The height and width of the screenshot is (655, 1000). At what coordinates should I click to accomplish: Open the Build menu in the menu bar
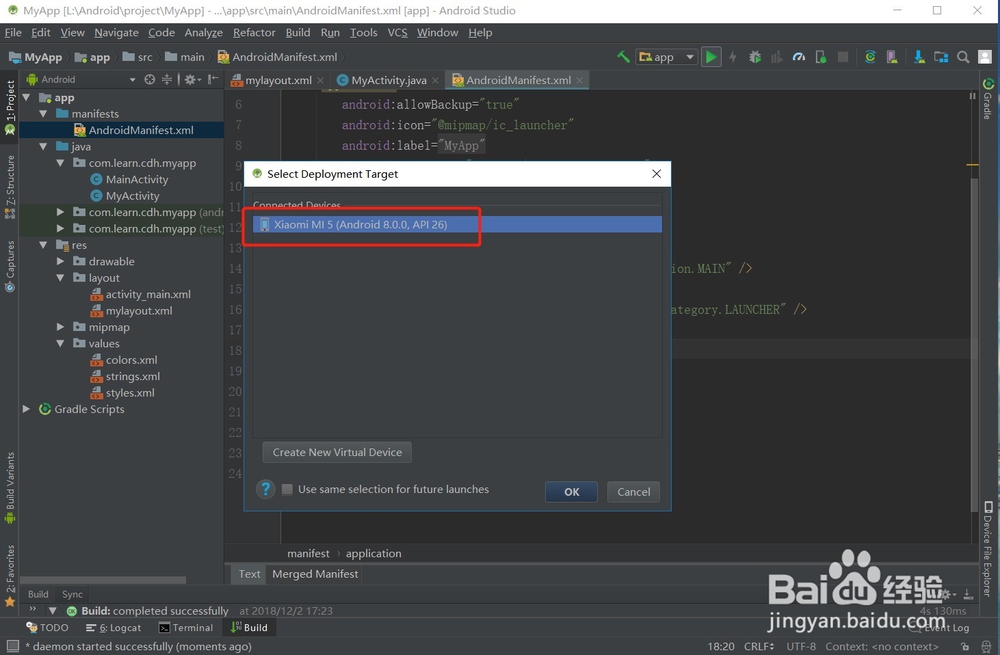[298, 33]
